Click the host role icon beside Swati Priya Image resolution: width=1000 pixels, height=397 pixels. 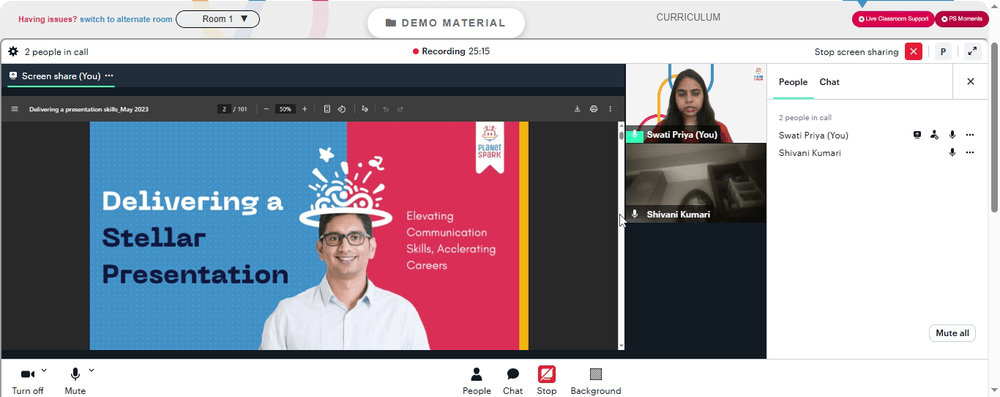[934, 135]
